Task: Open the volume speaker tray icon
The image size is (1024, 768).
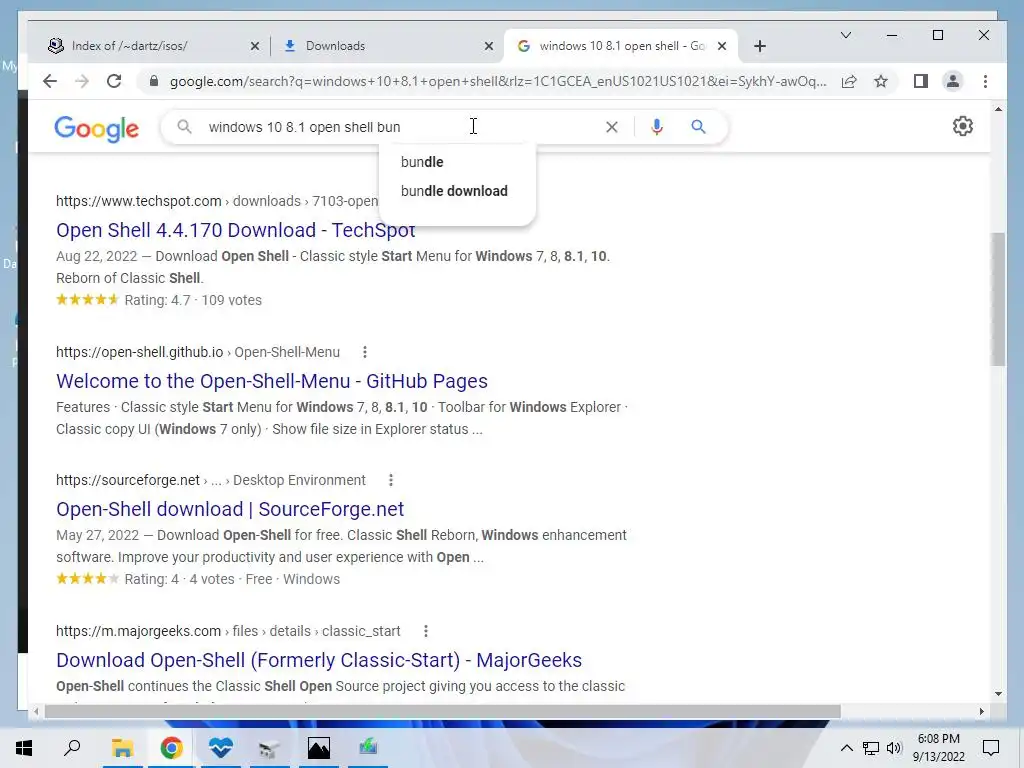Action: tap(894, 748)
